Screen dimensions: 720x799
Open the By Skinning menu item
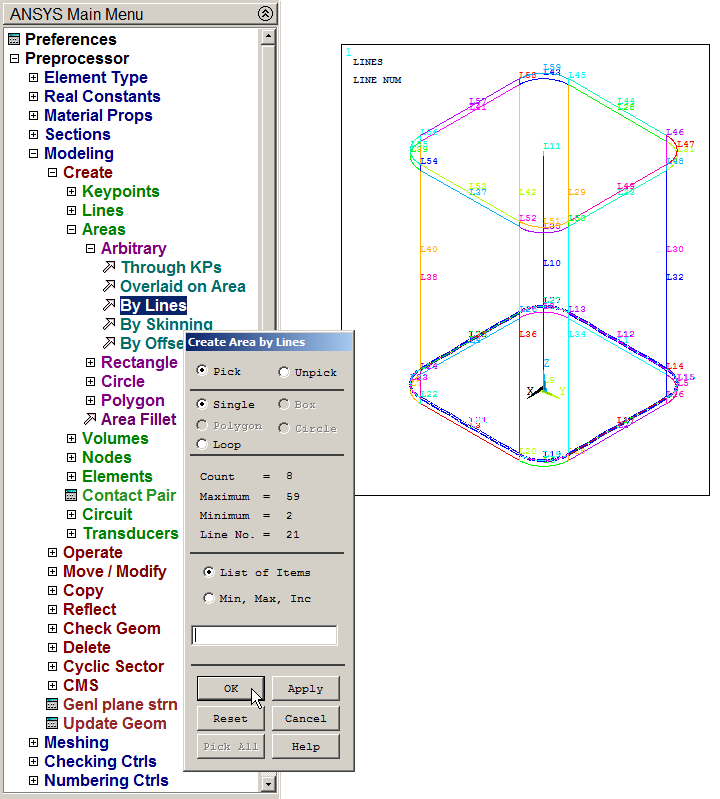(x=167, y=324)
